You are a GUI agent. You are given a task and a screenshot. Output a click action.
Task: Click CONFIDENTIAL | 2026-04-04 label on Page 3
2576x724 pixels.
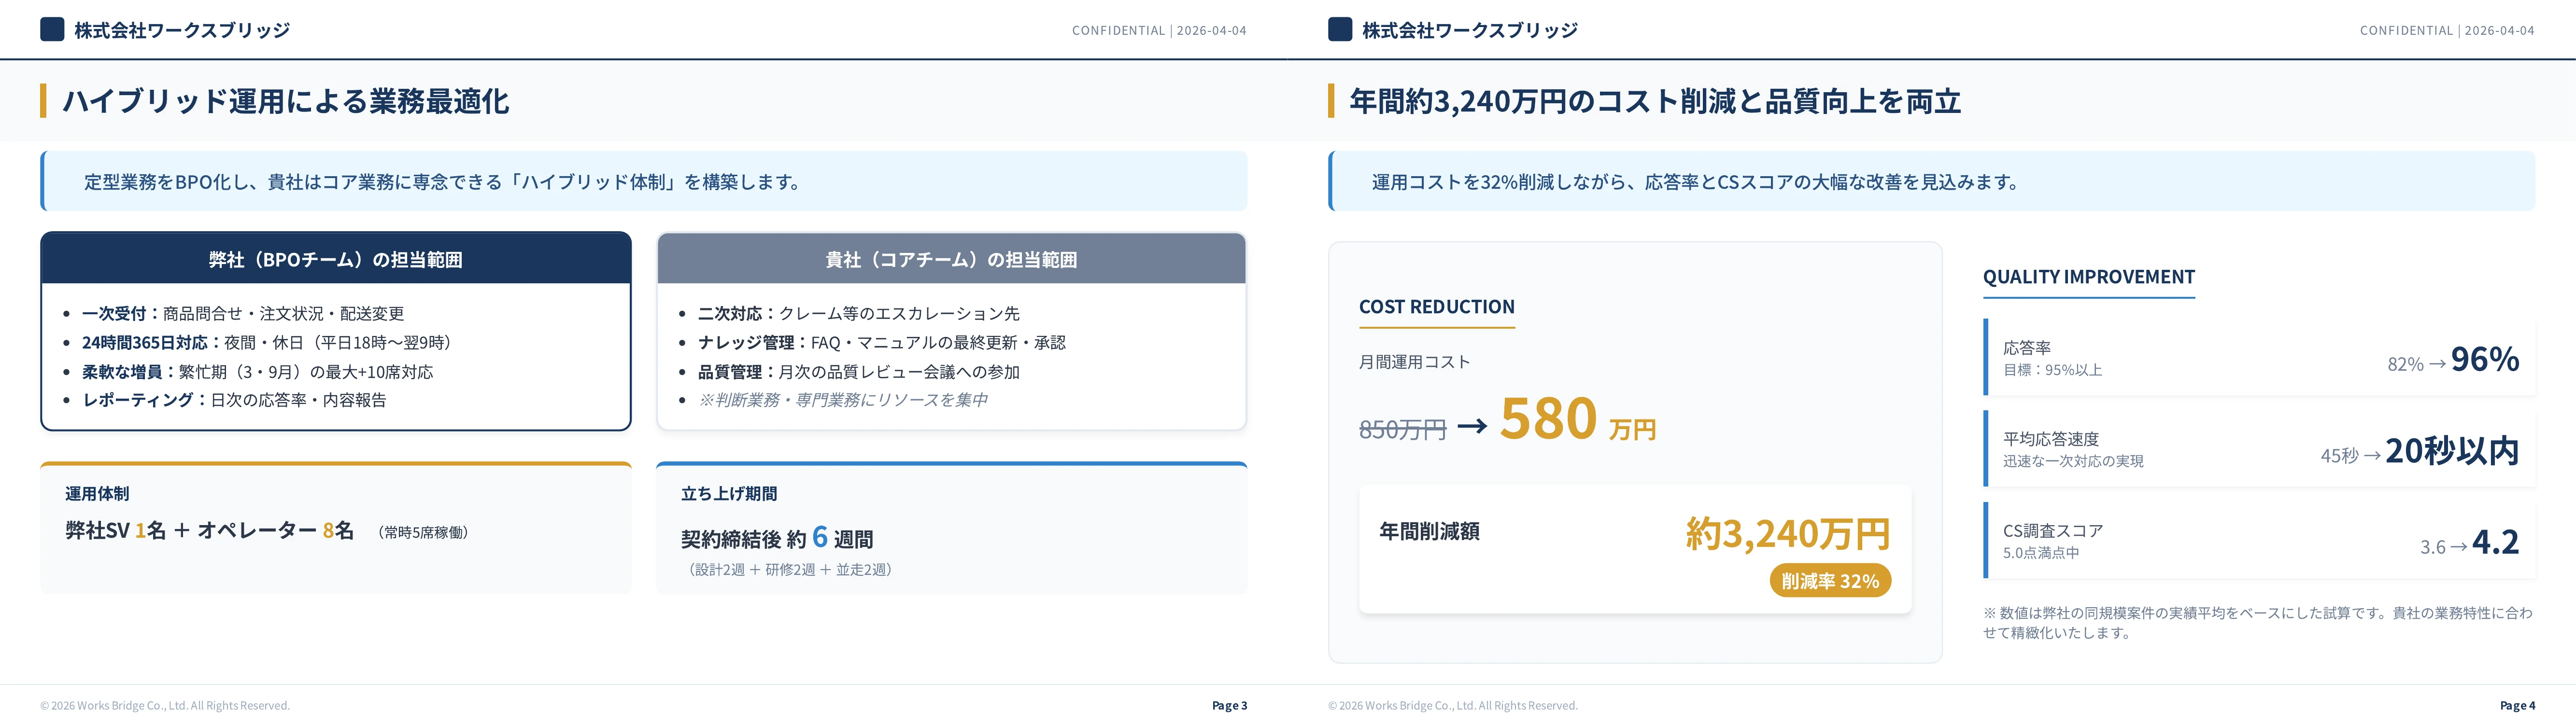[1159, 31]
